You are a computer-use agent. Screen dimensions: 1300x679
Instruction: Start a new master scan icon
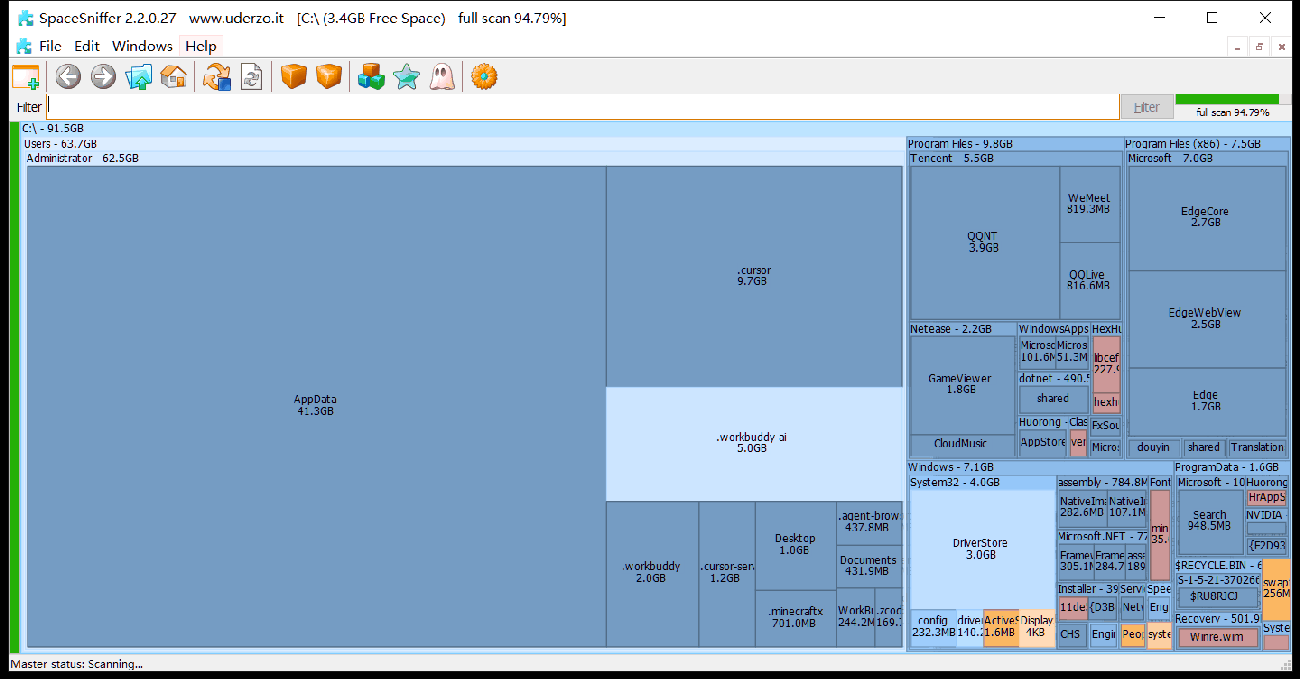coord(217,77)
